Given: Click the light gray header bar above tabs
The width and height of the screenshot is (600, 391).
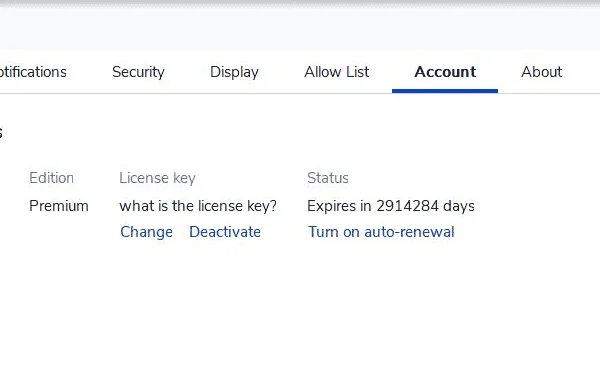Looking at the screenshot, I should (x=300, y=28).
